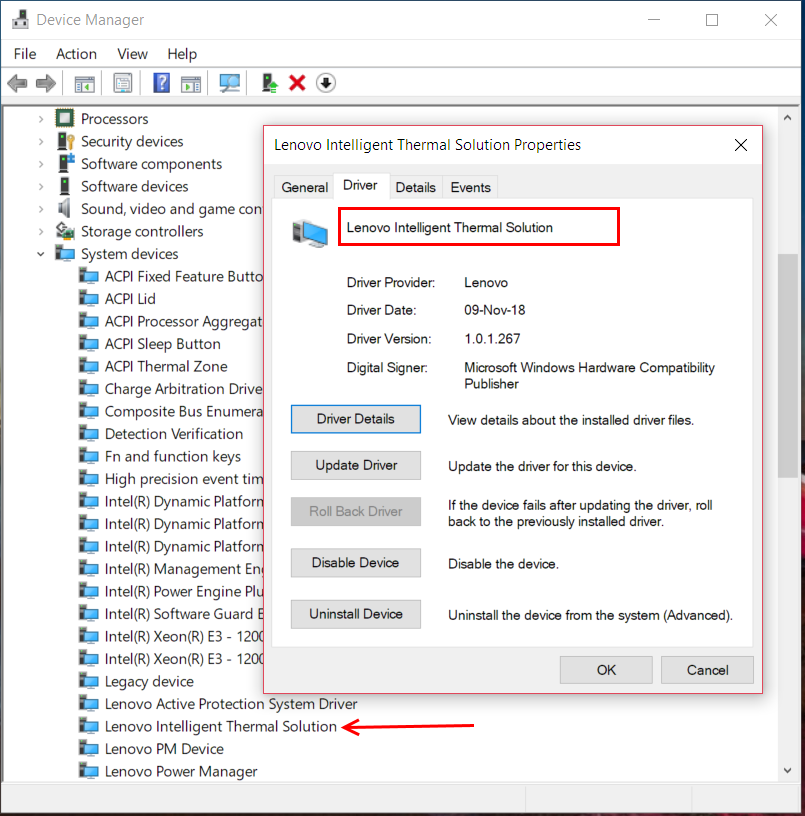
Task: Switch to the Details tab
Action: point(415,187)
